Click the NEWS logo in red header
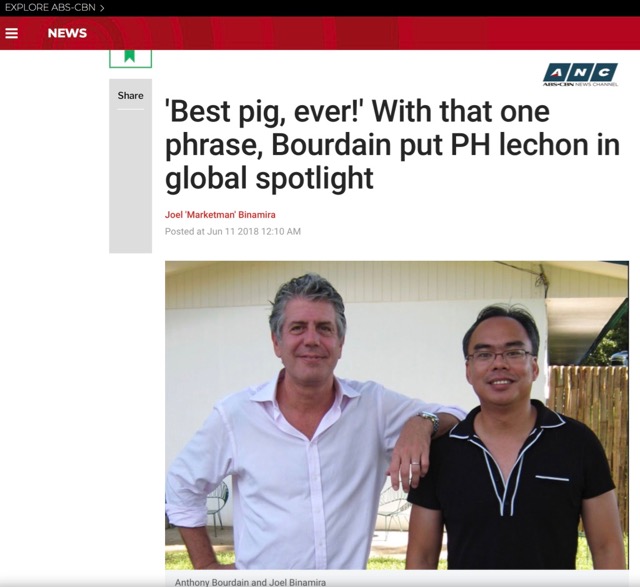This screenshot has height=587, width=640. 67,33
